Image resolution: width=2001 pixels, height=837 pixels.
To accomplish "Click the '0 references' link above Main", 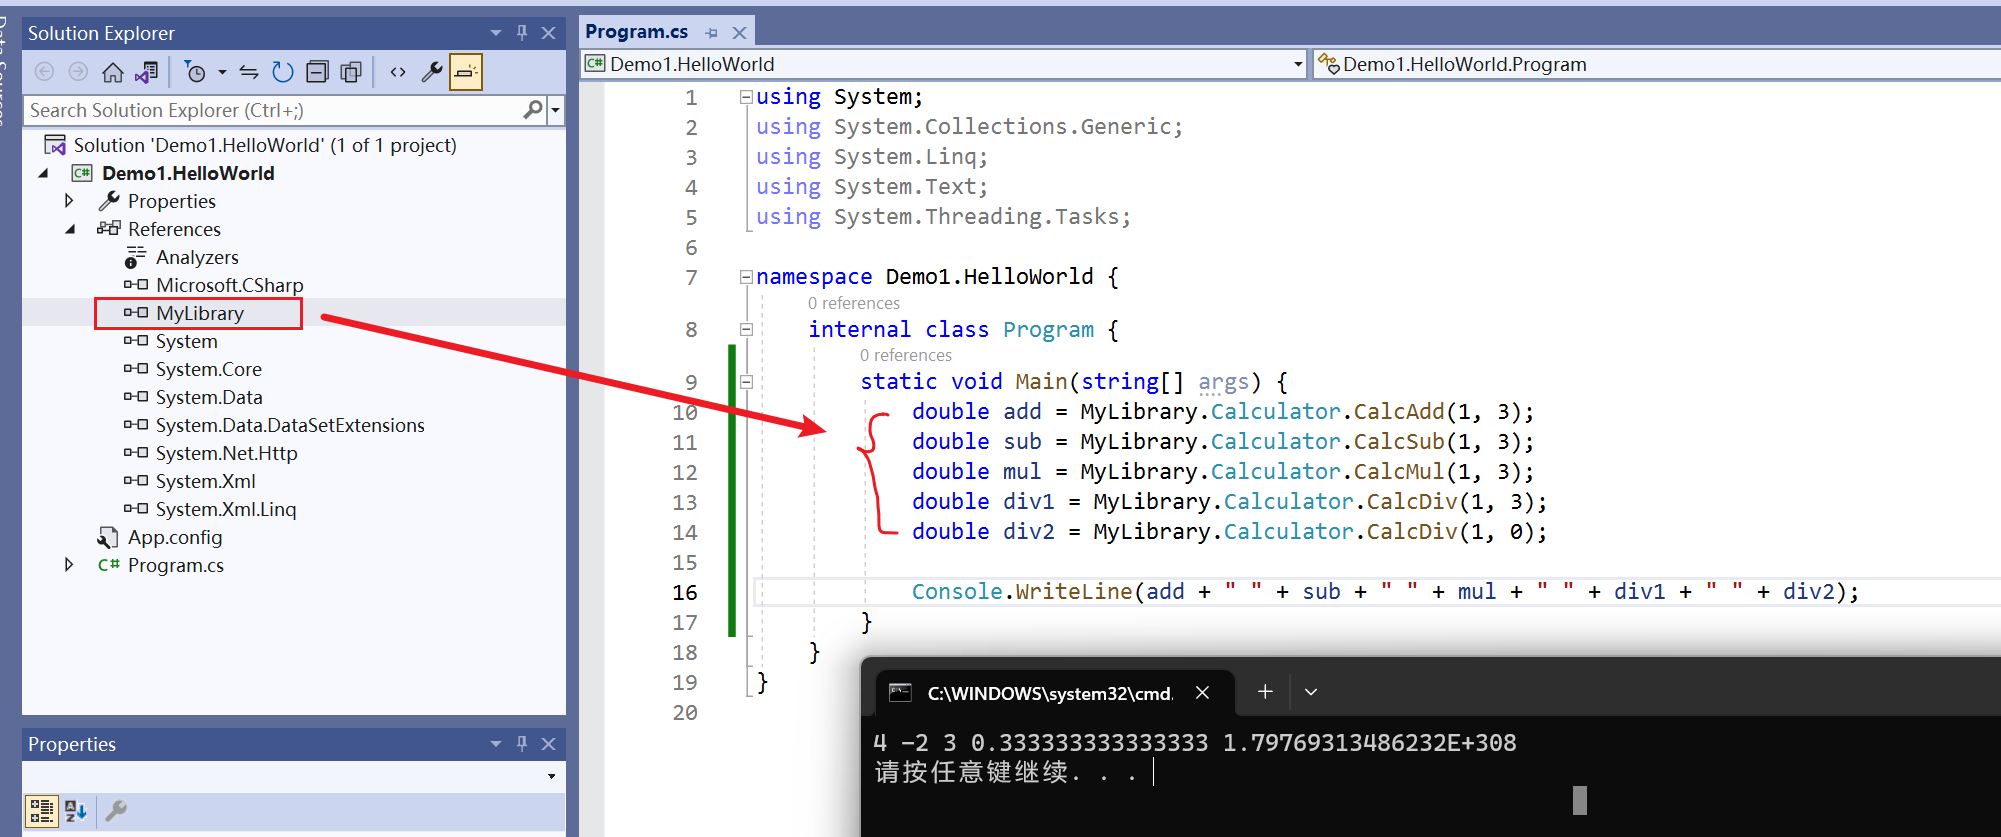I will (905, 355).
